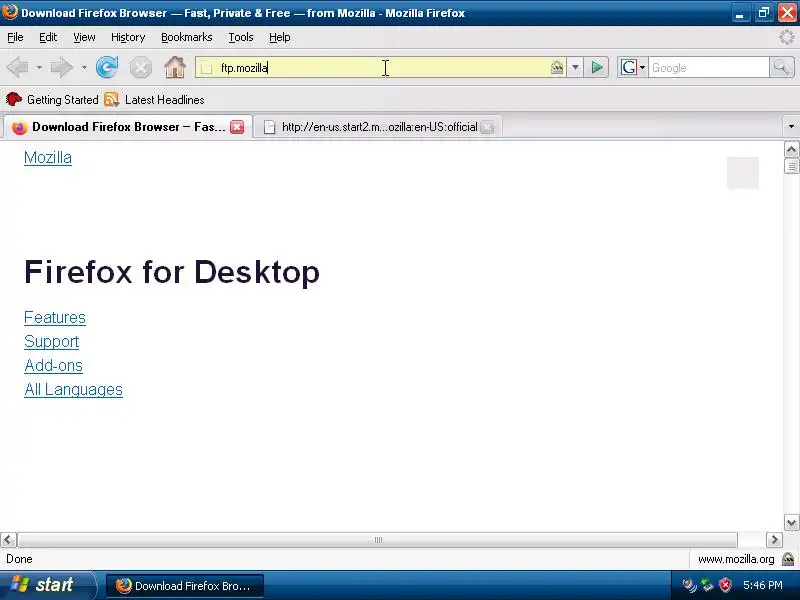
Task: Open the File menu
Action: point(15,37)
